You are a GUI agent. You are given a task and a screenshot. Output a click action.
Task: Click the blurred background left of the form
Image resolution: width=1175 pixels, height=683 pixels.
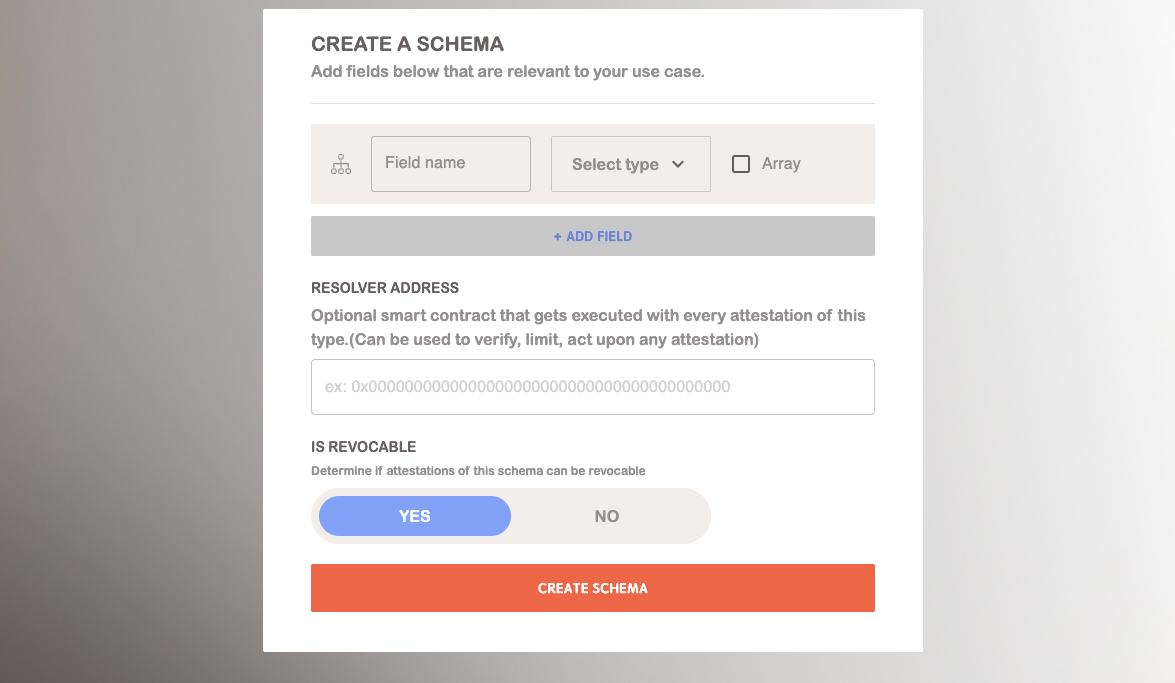pos(130,340)
